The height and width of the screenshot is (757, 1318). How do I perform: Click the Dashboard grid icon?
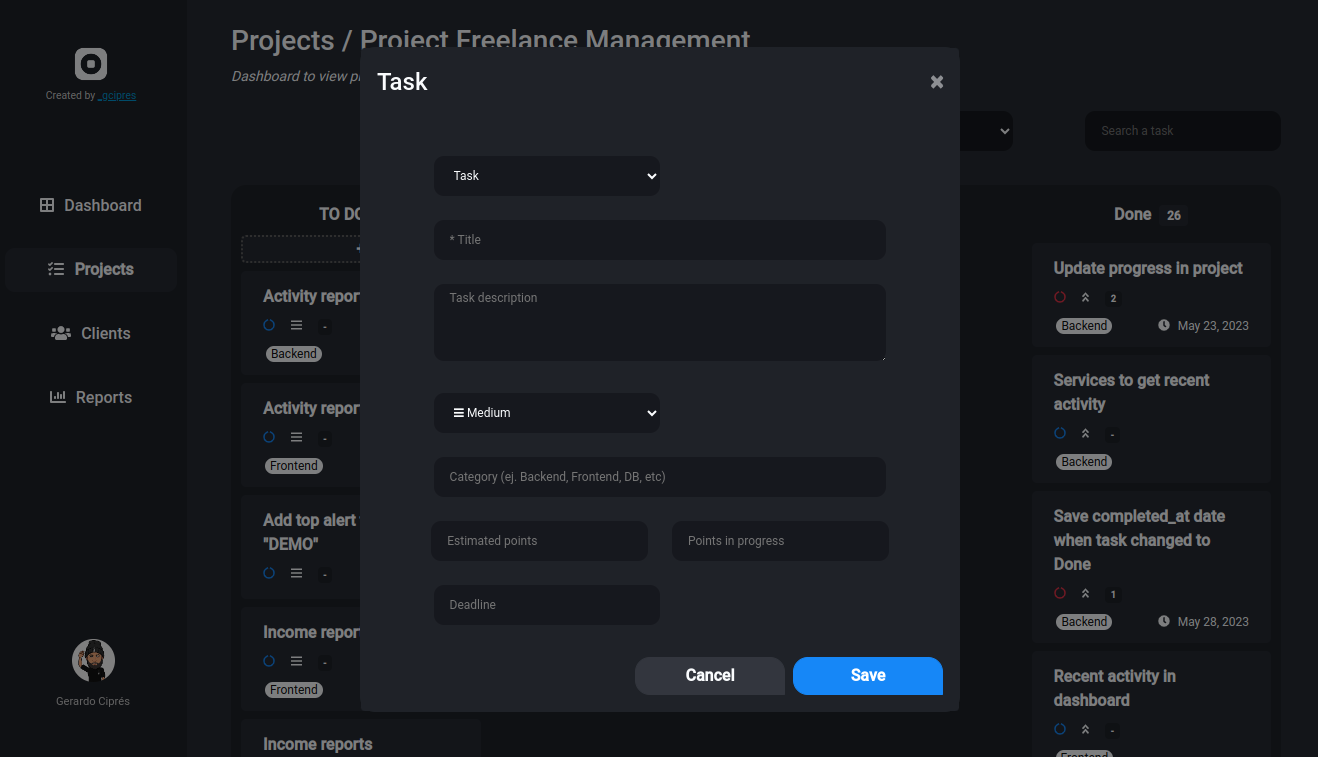pyautogui.click(x=47, y=205)
